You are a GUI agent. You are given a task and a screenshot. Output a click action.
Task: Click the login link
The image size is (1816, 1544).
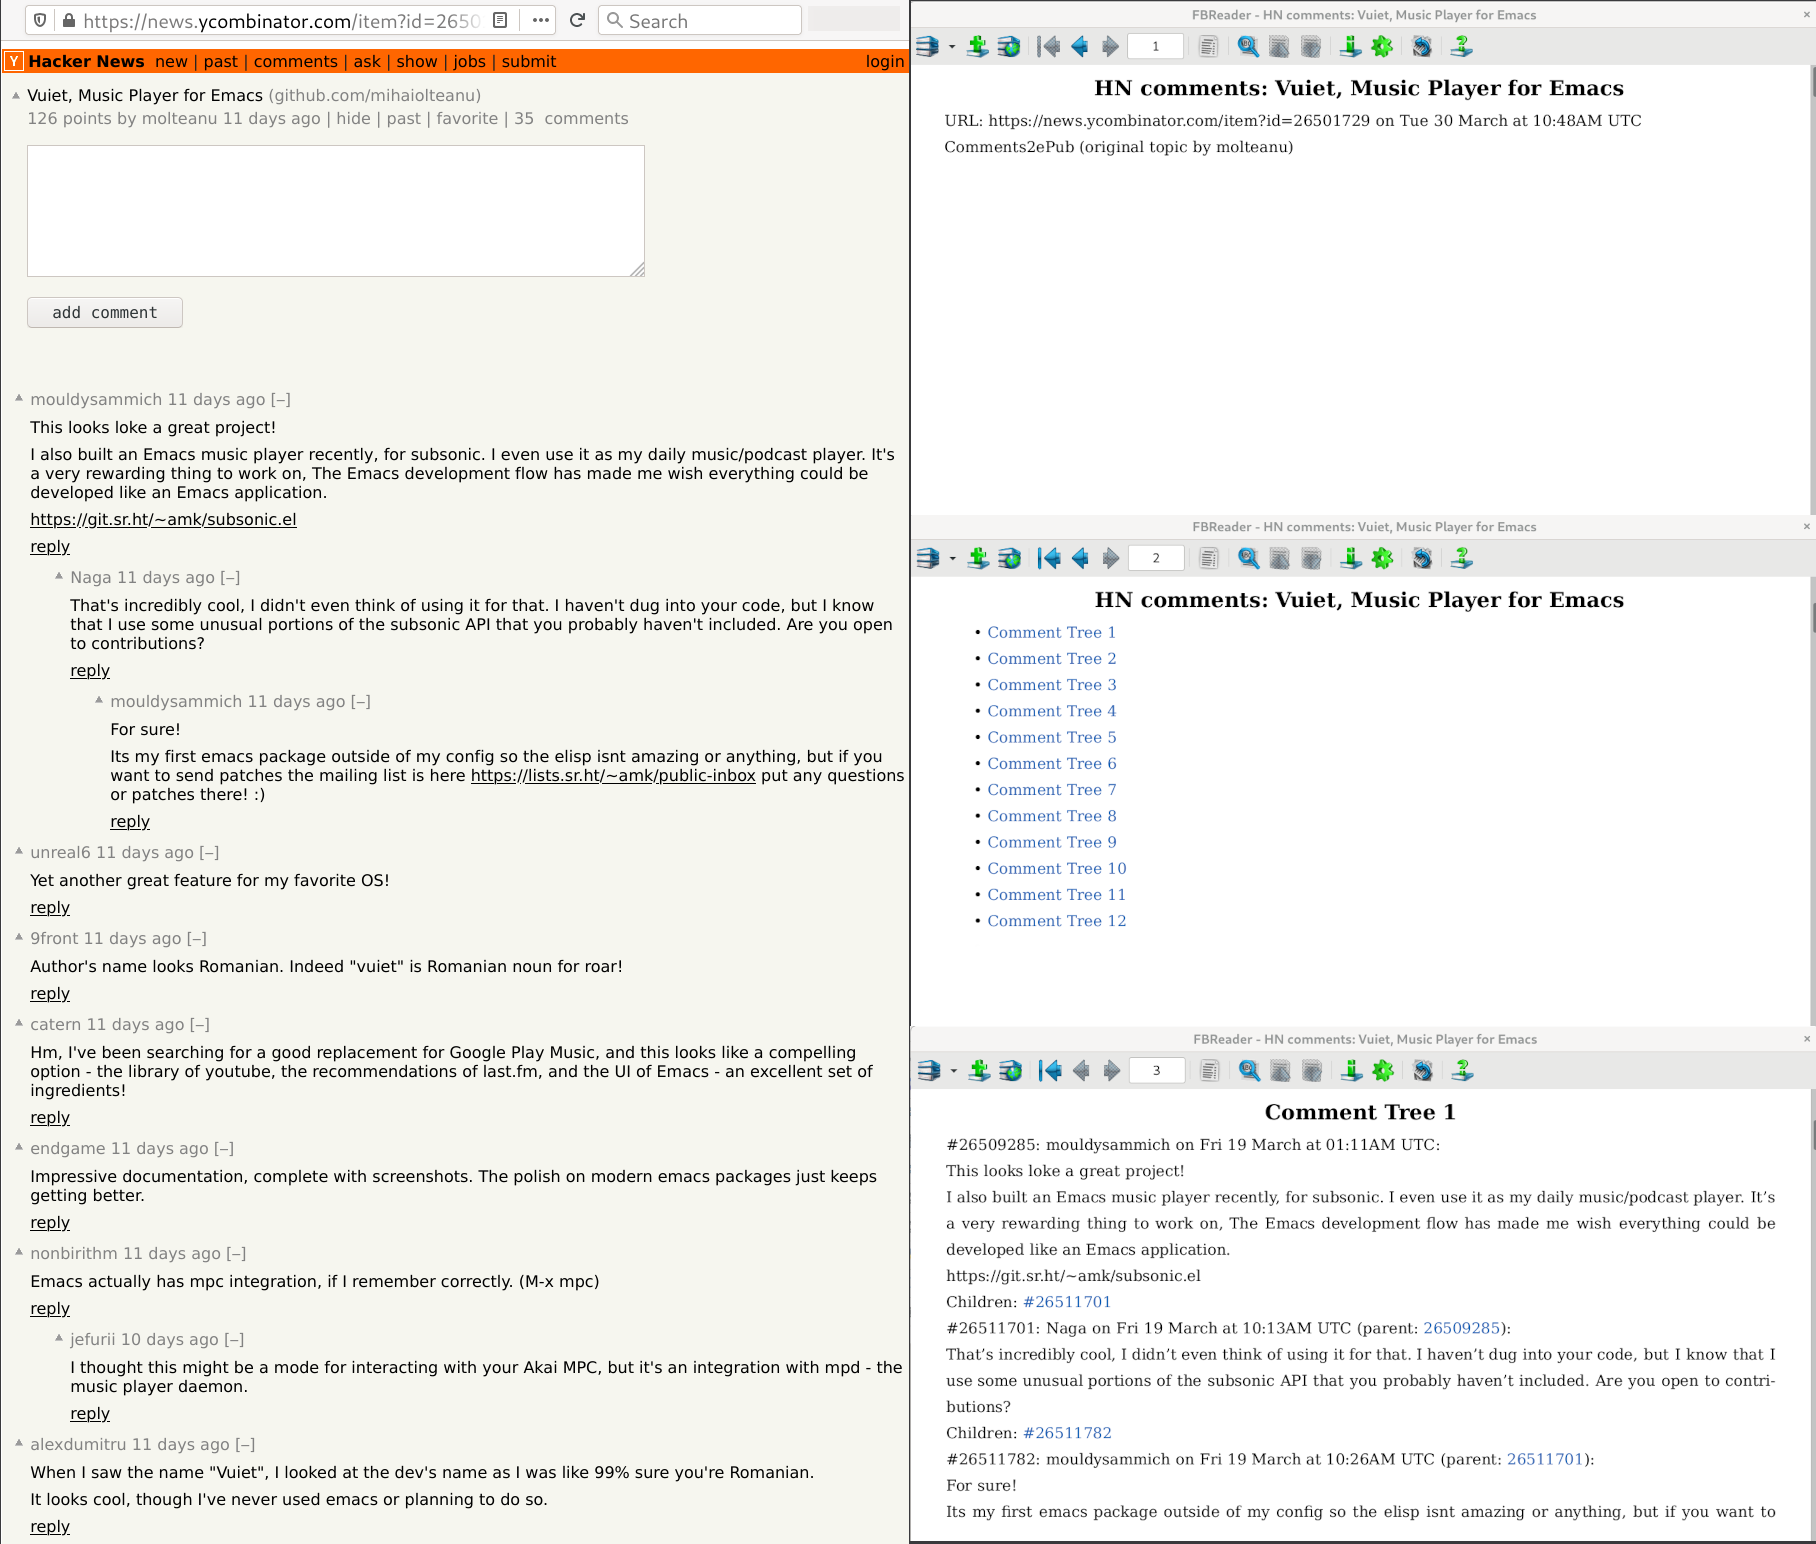(x=885, y=61)
